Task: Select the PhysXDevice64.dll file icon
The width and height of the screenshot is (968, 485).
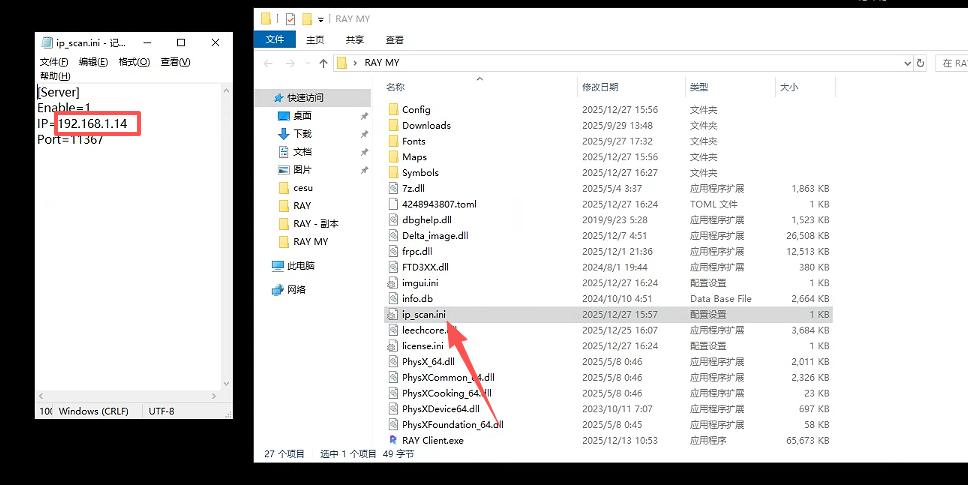Action: click(x=393, y=408)
